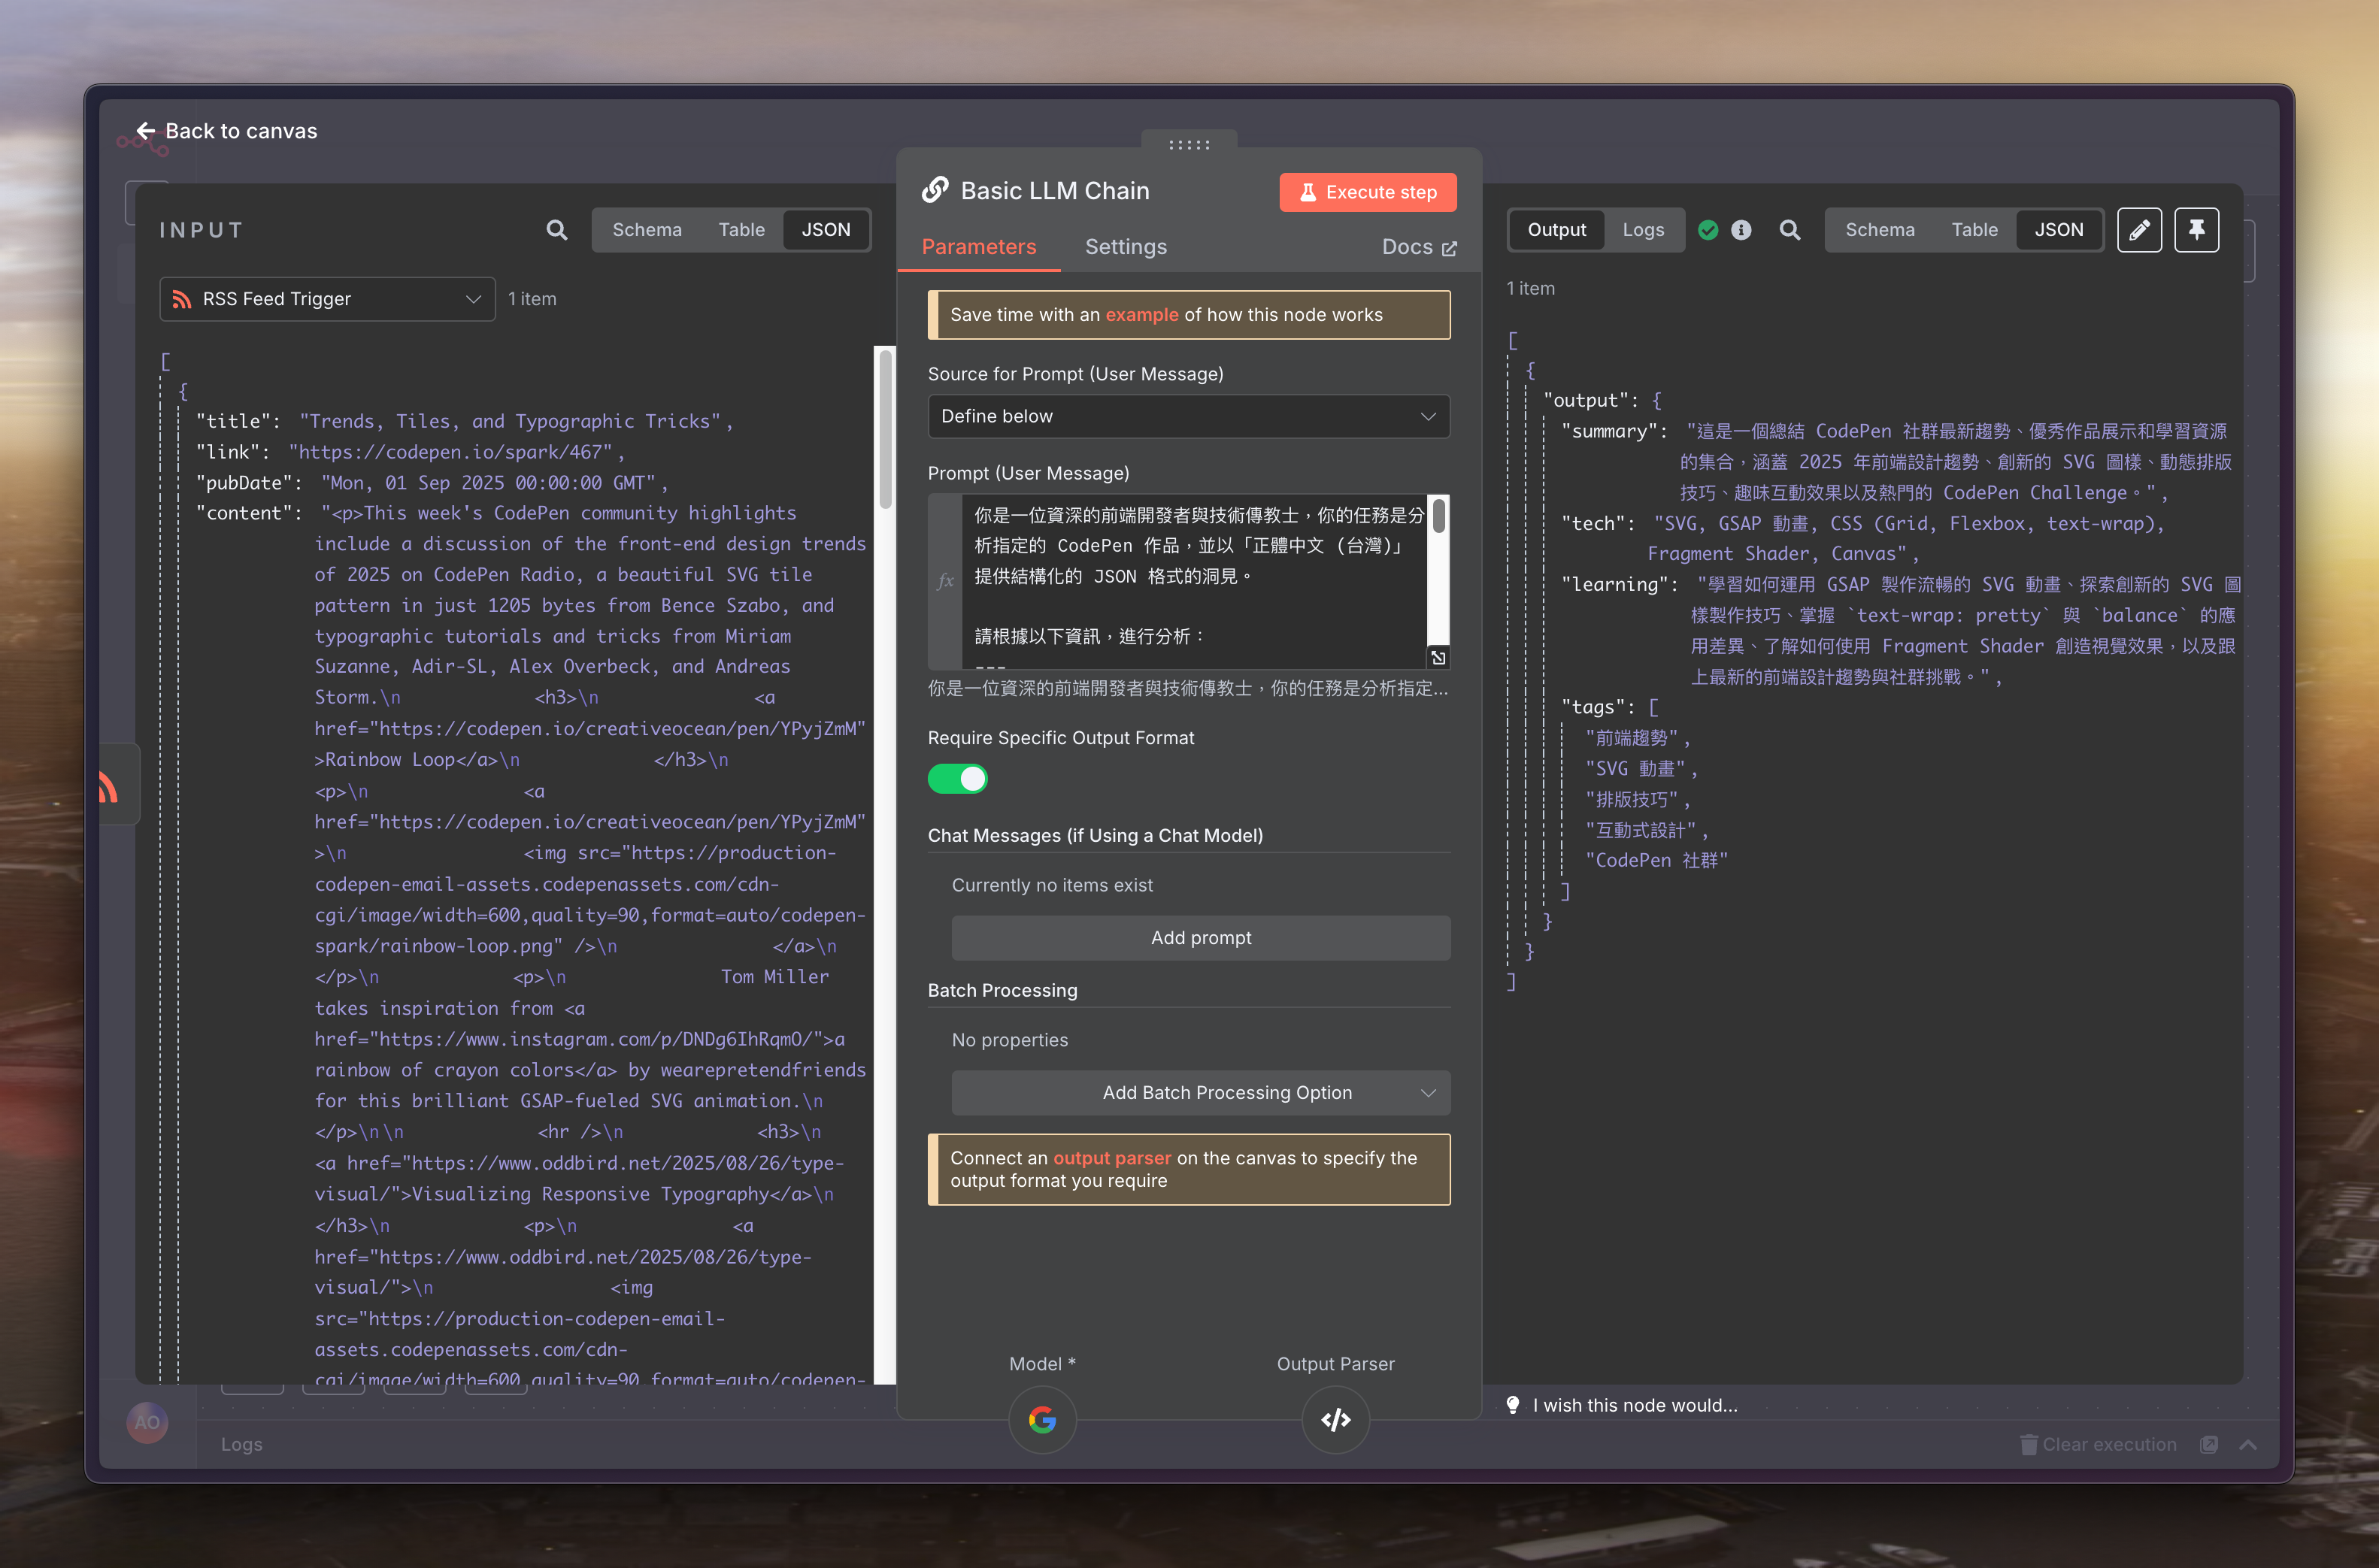Switch input view to Schema

point(646,230)
